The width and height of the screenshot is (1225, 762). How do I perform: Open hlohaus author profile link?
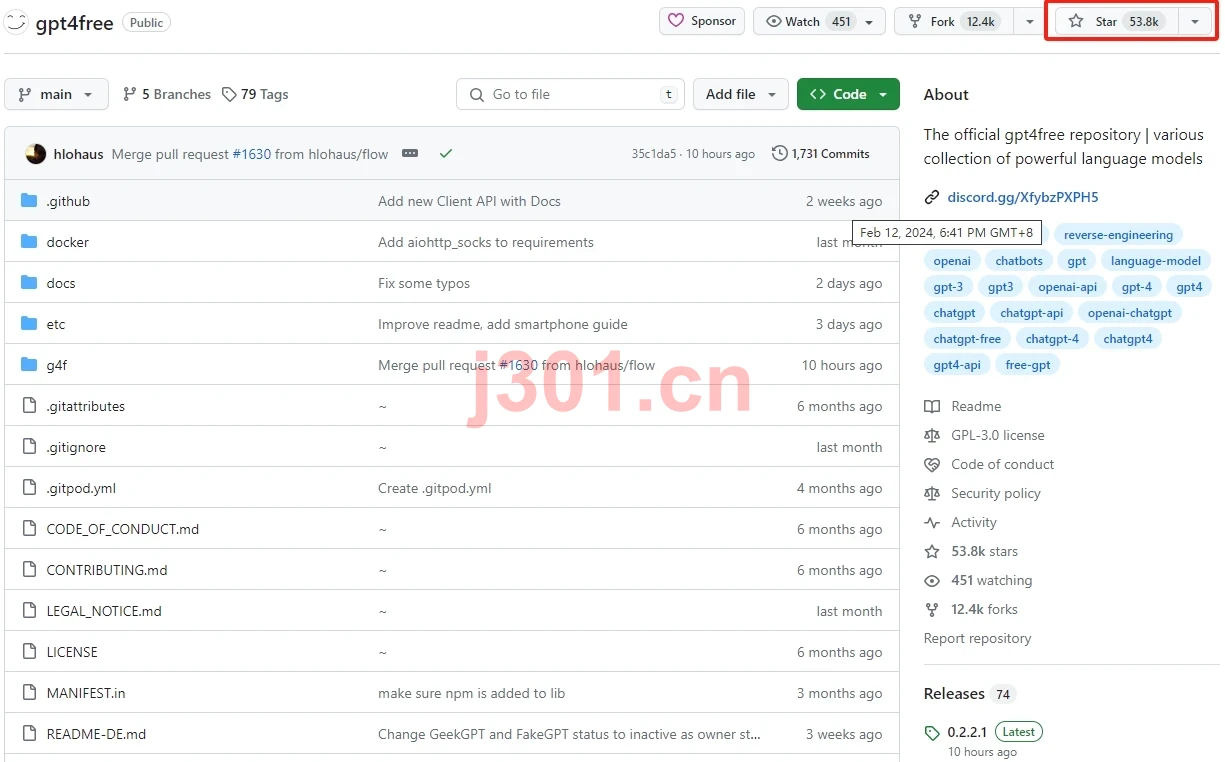(78, 154)
